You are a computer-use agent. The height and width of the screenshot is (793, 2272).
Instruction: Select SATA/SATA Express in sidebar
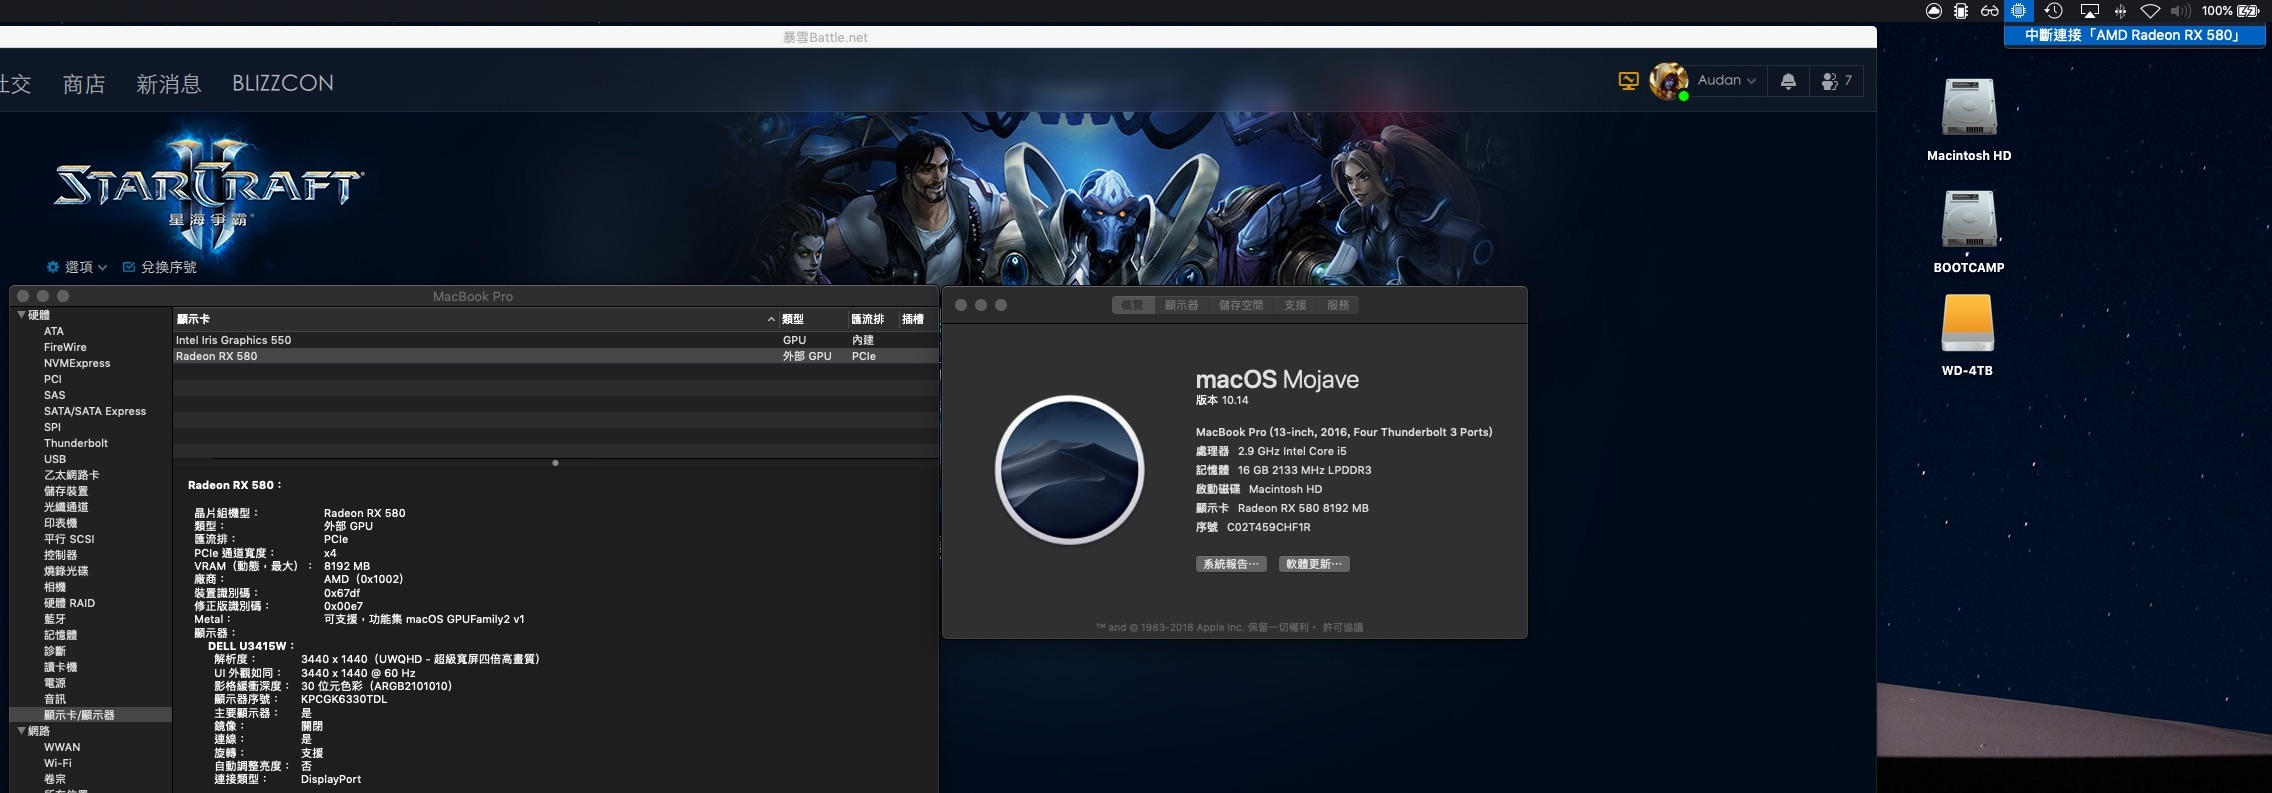pos(95,411)
